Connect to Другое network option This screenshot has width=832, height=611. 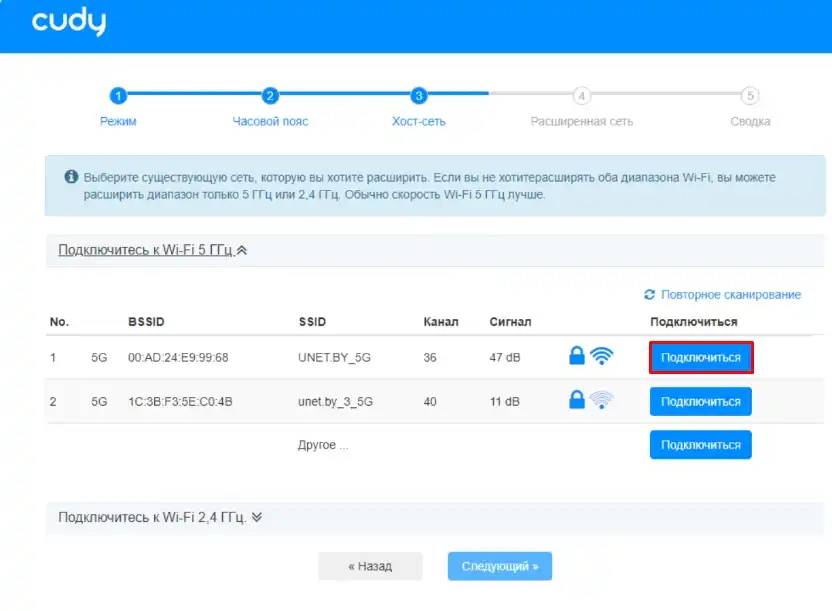(x=701, y=444)
